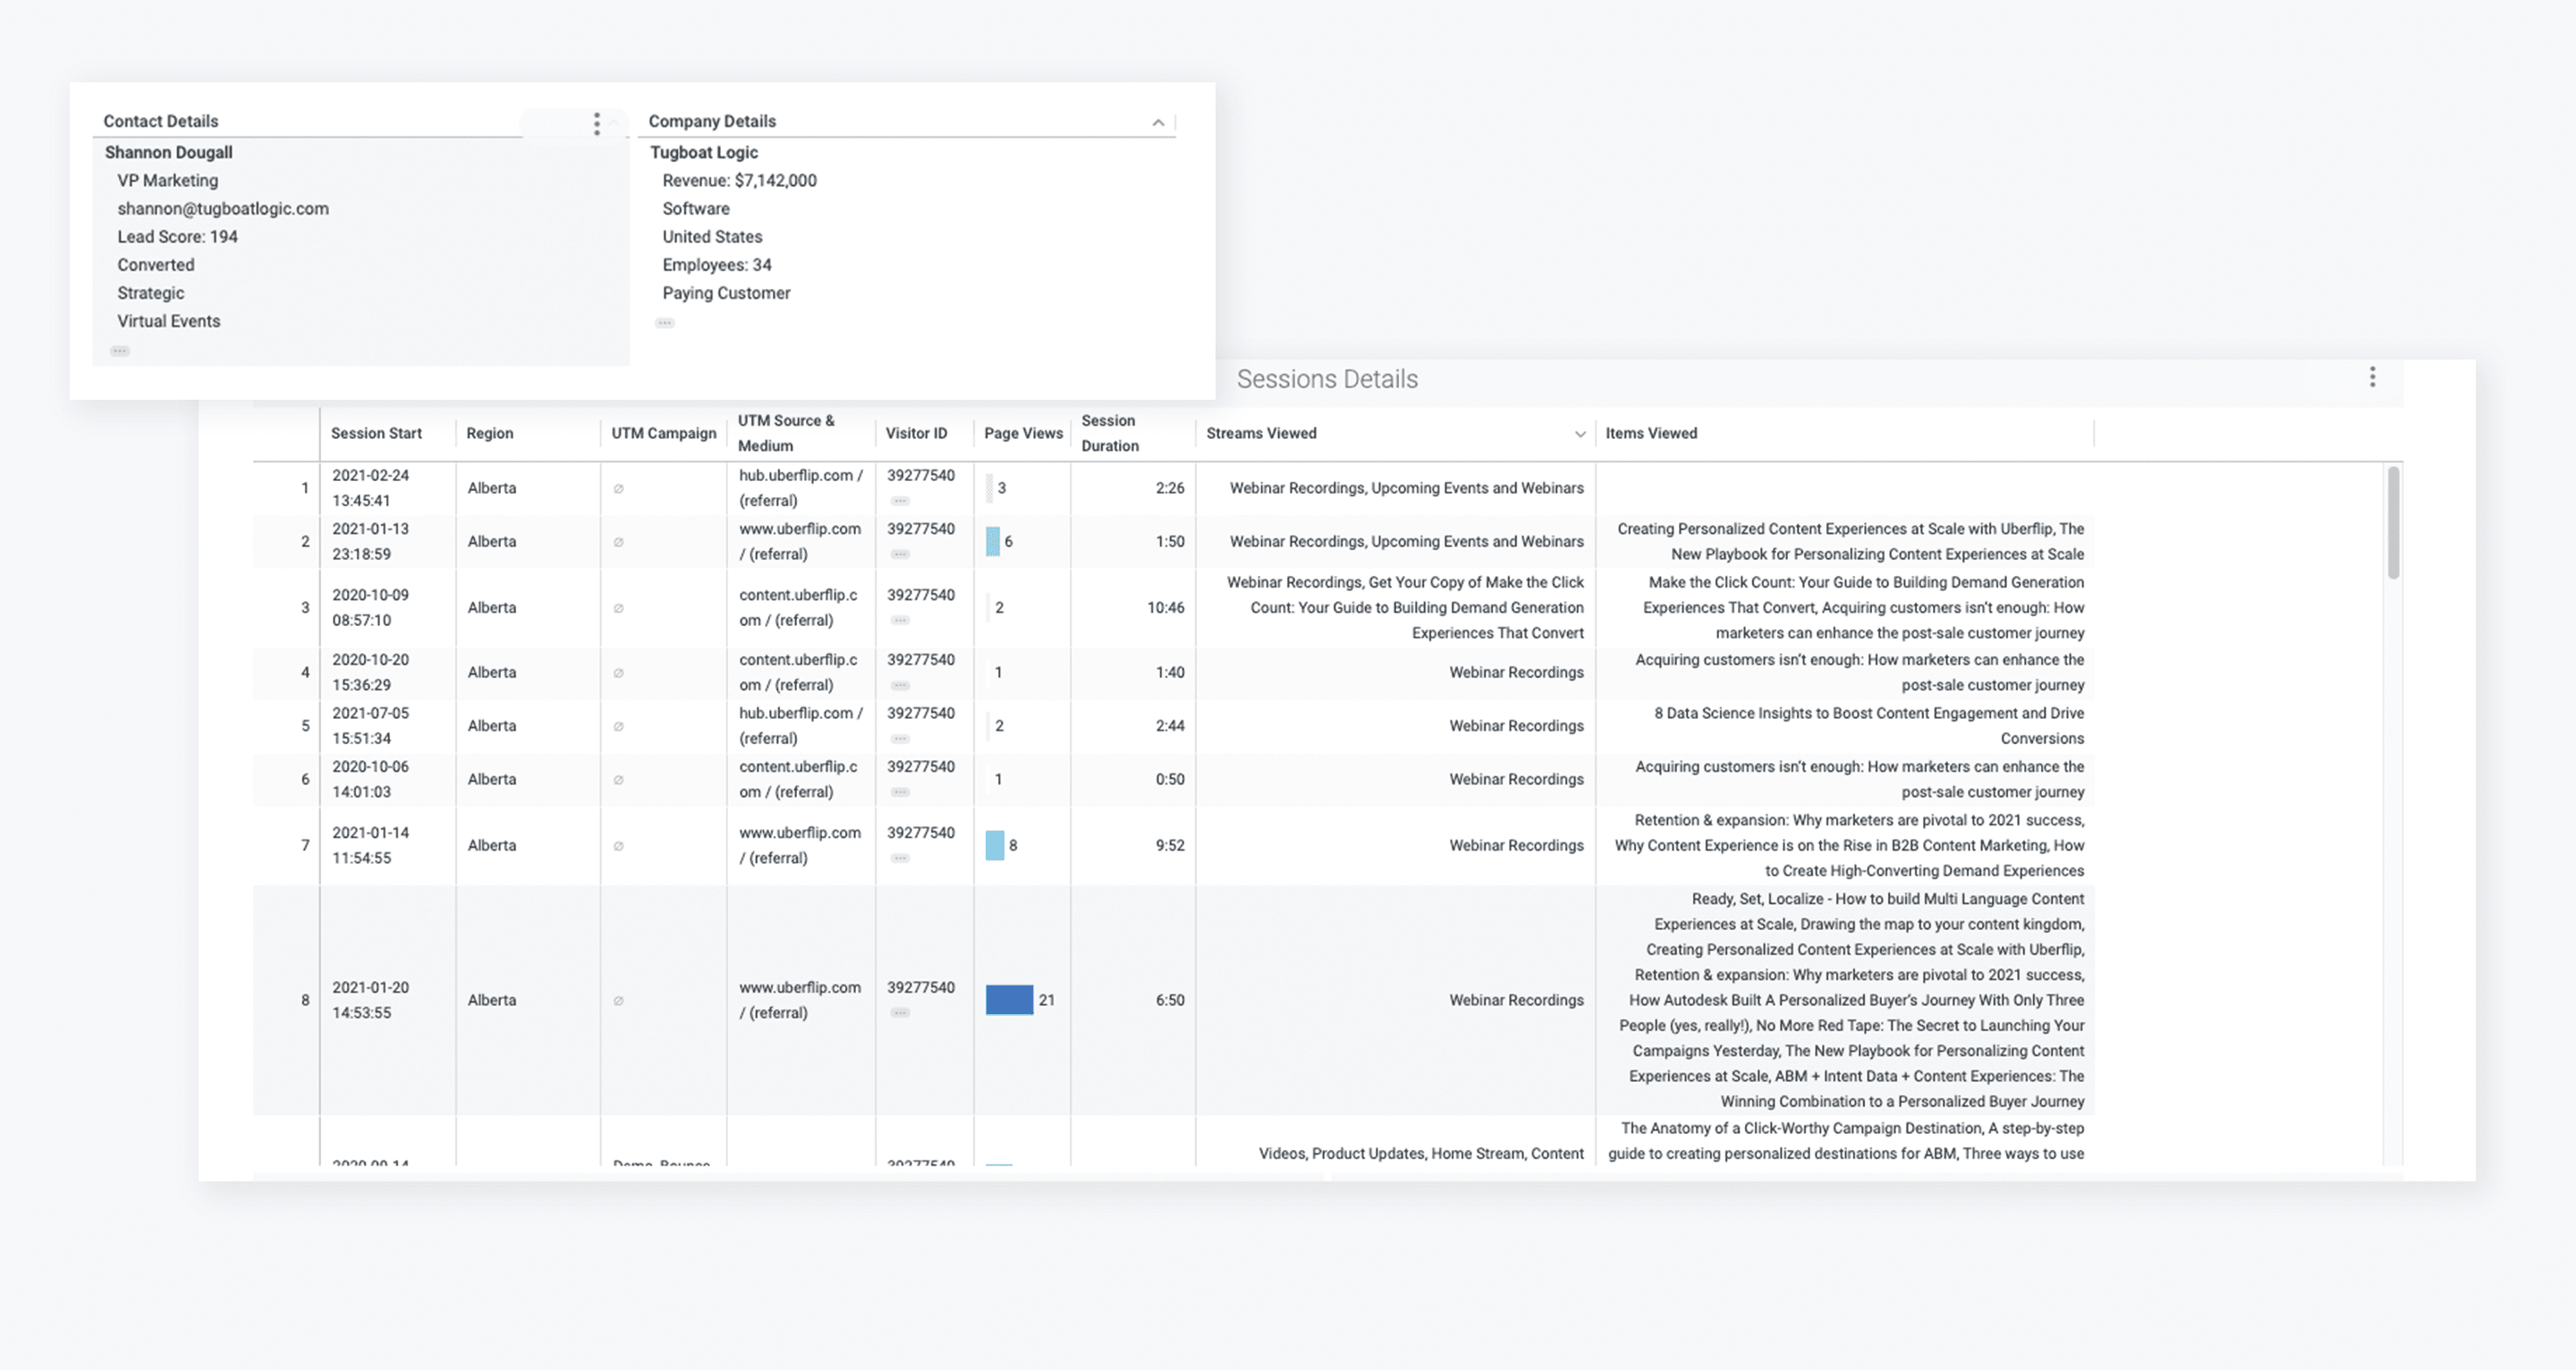Click session start 2021-01-13 23:18:59
Screen dimensions: 2576x1370
[x=370, y=541]
